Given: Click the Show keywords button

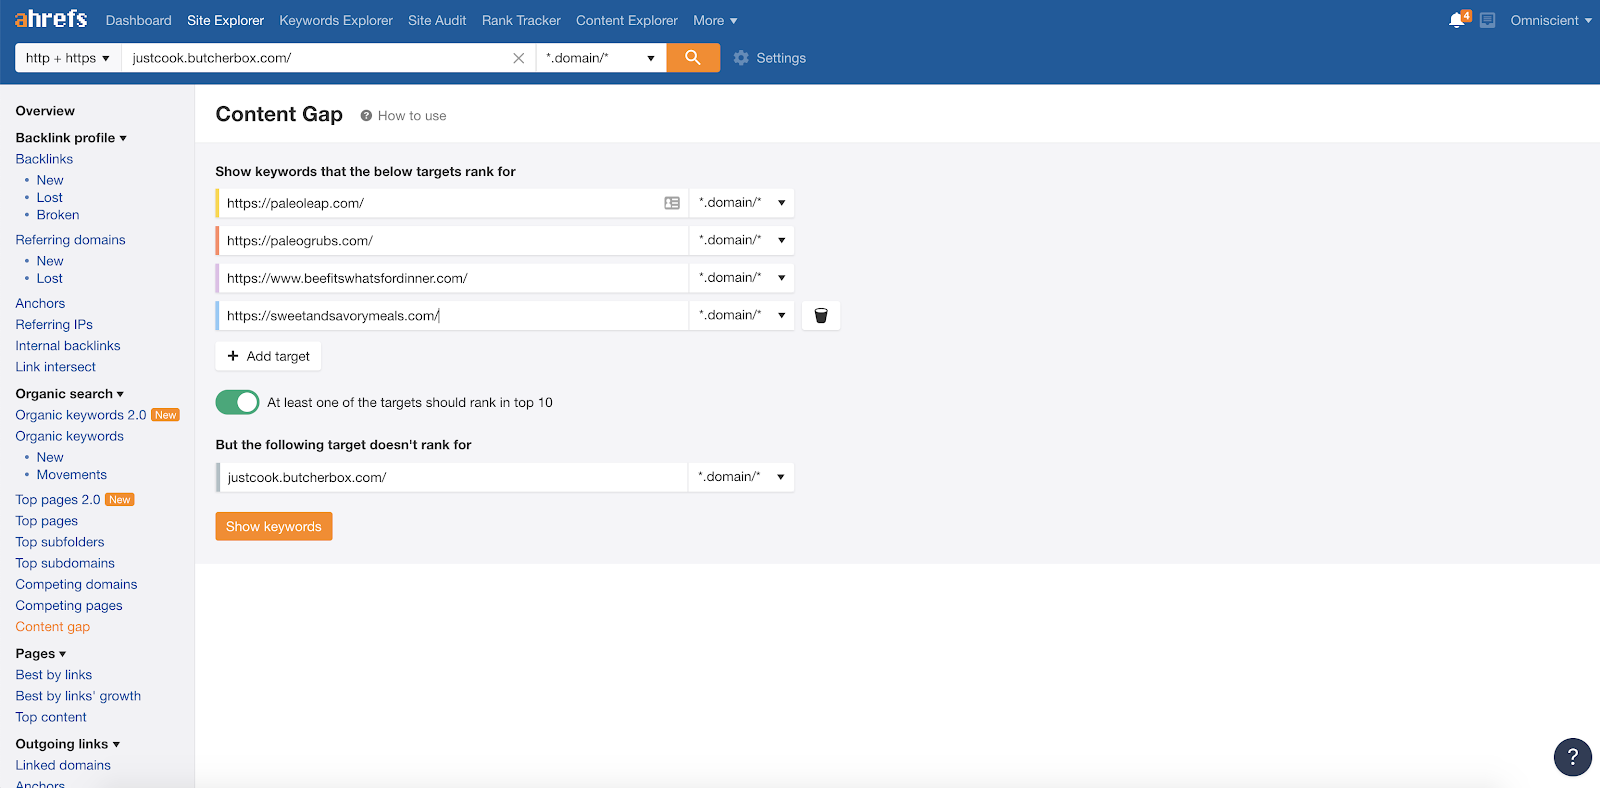Looking at the screenshot, I should click(274, 526).
